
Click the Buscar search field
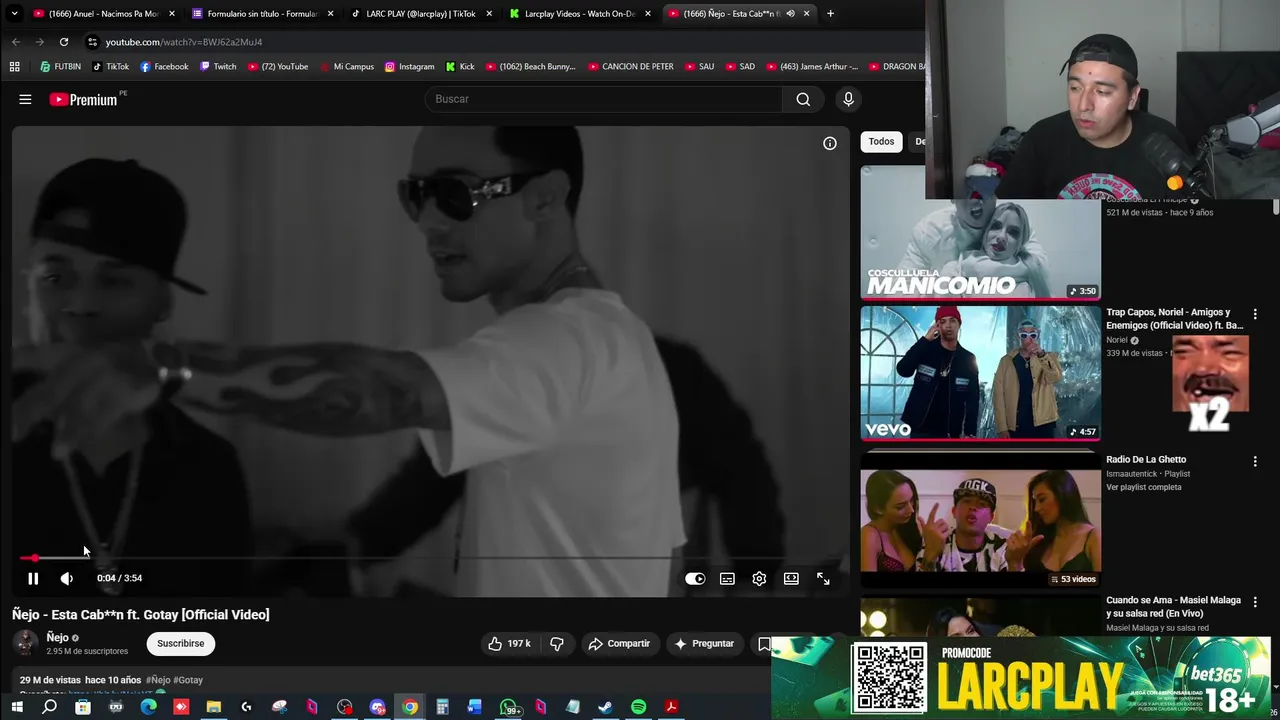tap(604, 99)
